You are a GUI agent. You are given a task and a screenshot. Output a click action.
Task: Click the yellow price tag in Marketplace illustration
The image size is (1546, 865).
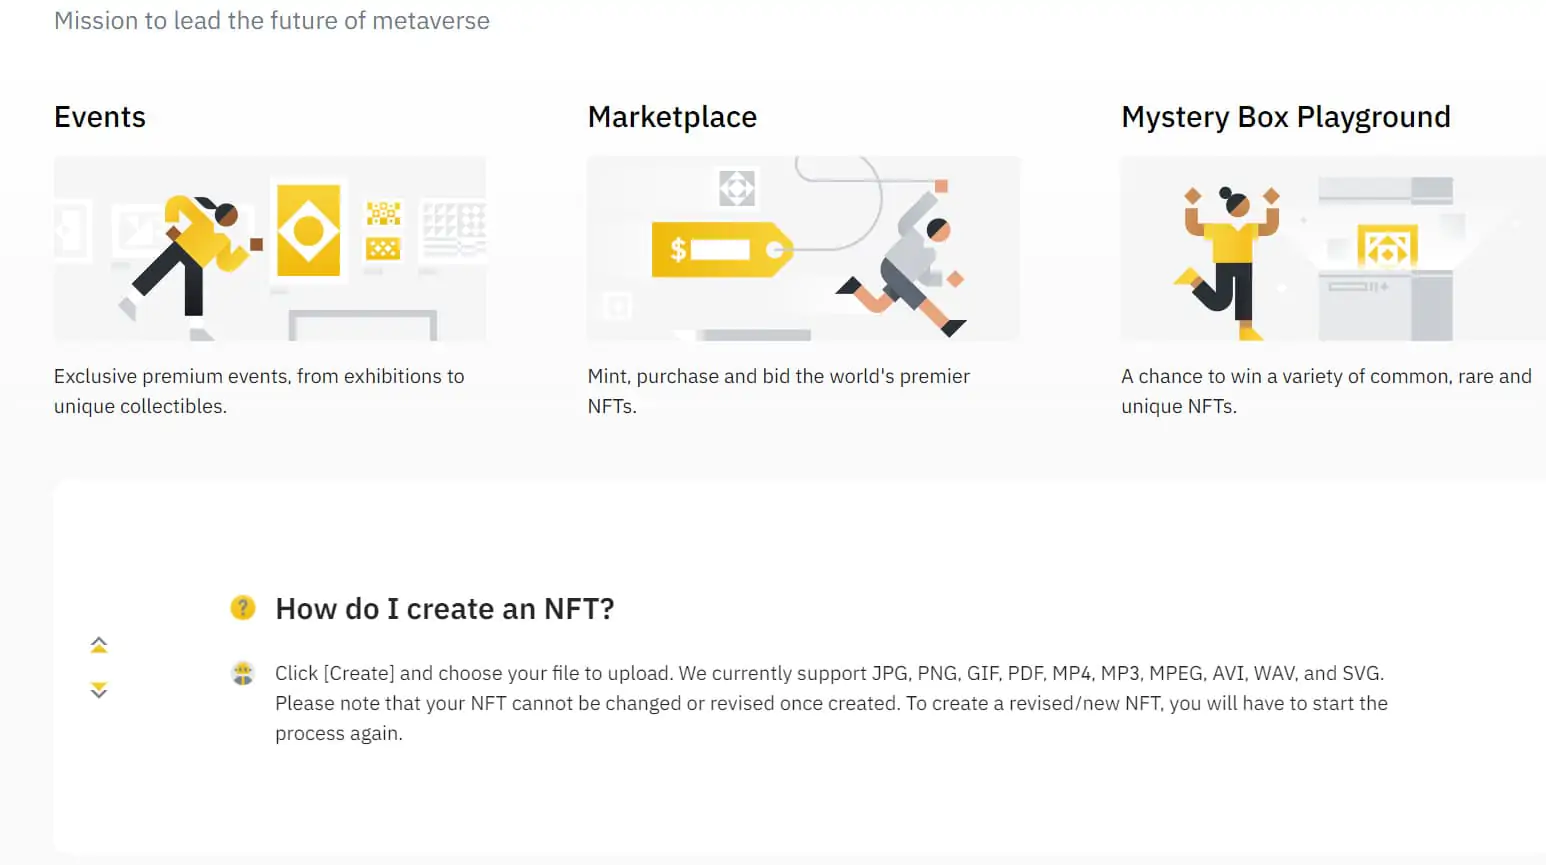[722, 249]
